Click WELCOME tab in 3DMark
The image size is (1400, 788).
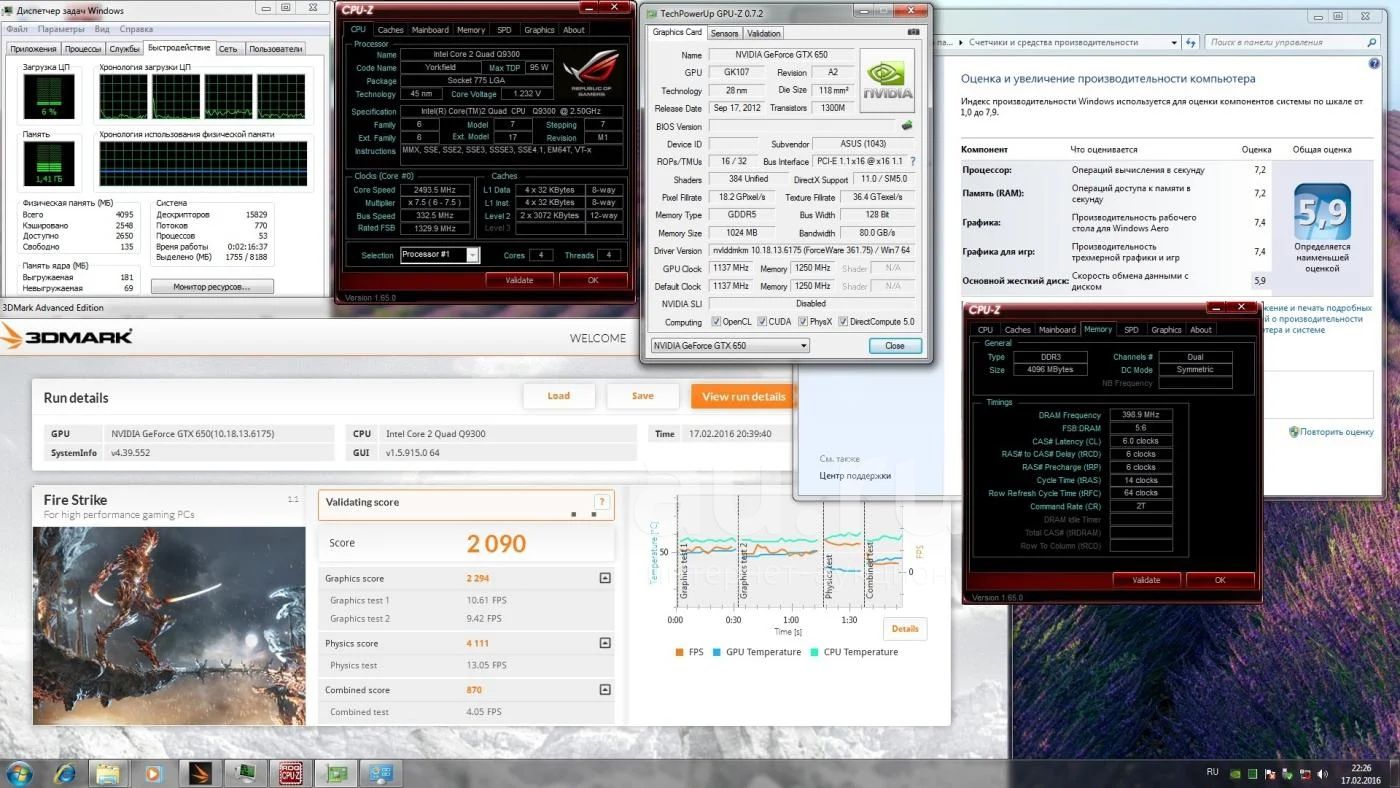pos(598,338)
